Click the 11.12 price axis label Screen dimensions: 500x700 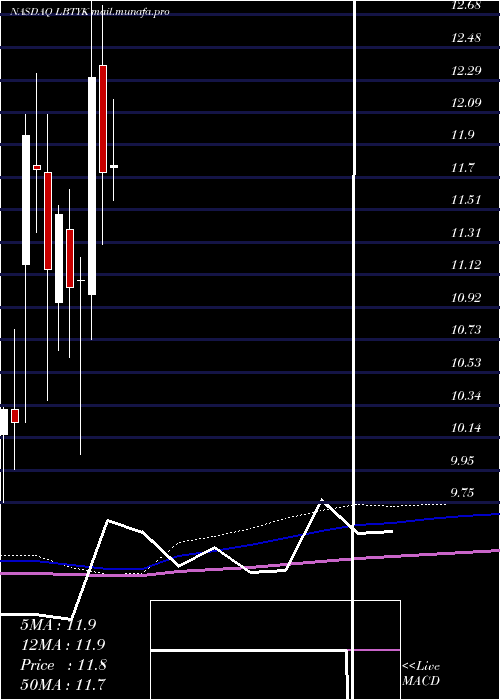pos(466,265)
